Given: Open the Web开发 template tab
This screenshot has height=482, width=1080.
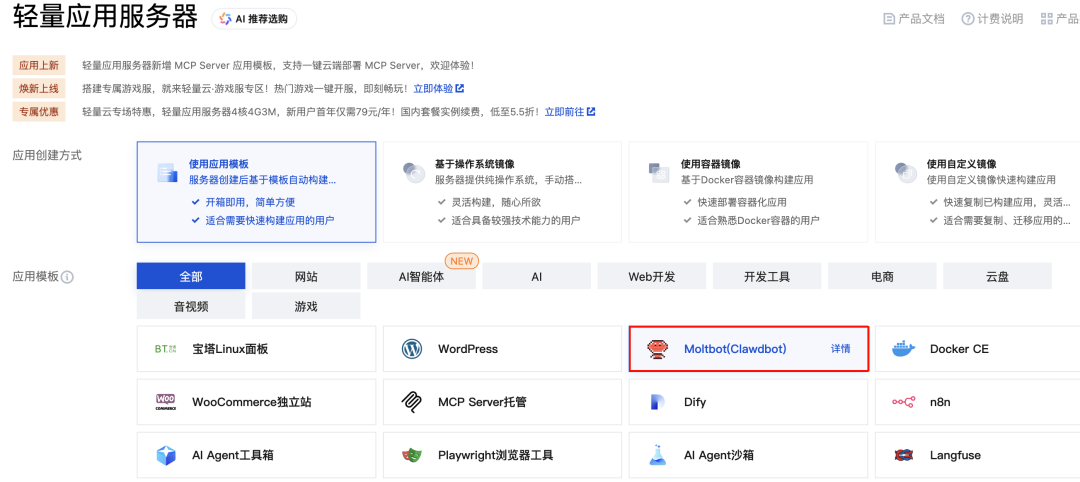Looking at the screenshot, I should pyautogui.click(x=652, y=276).
